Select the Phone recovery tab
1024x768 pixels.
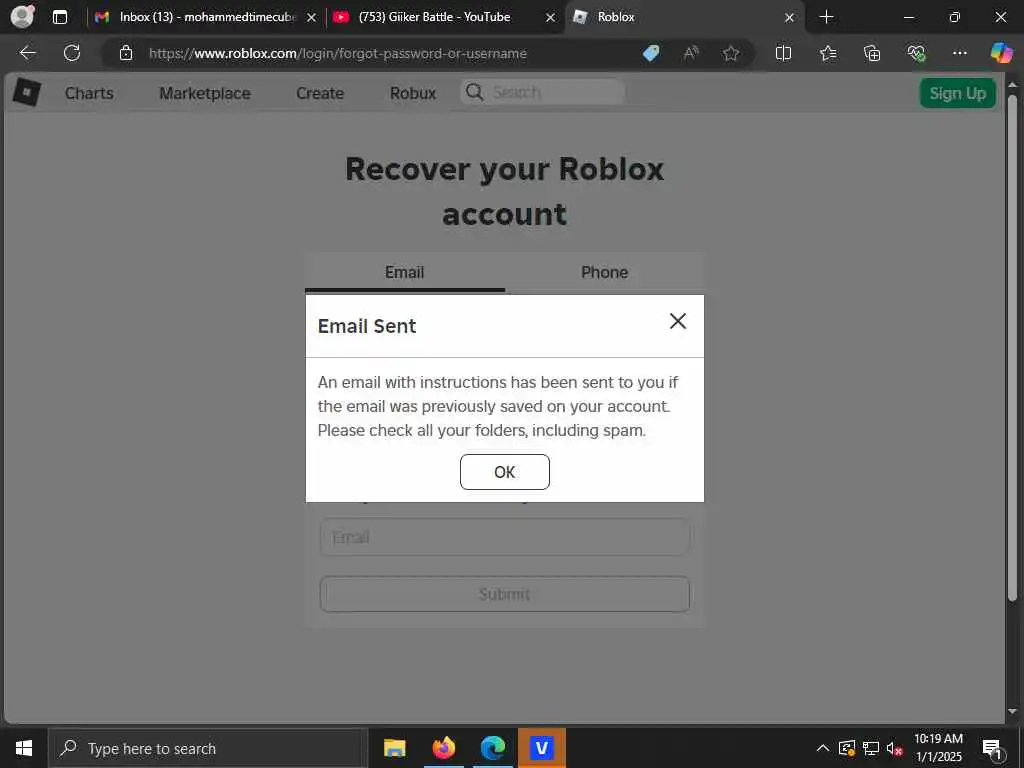(x=605, y=272)
